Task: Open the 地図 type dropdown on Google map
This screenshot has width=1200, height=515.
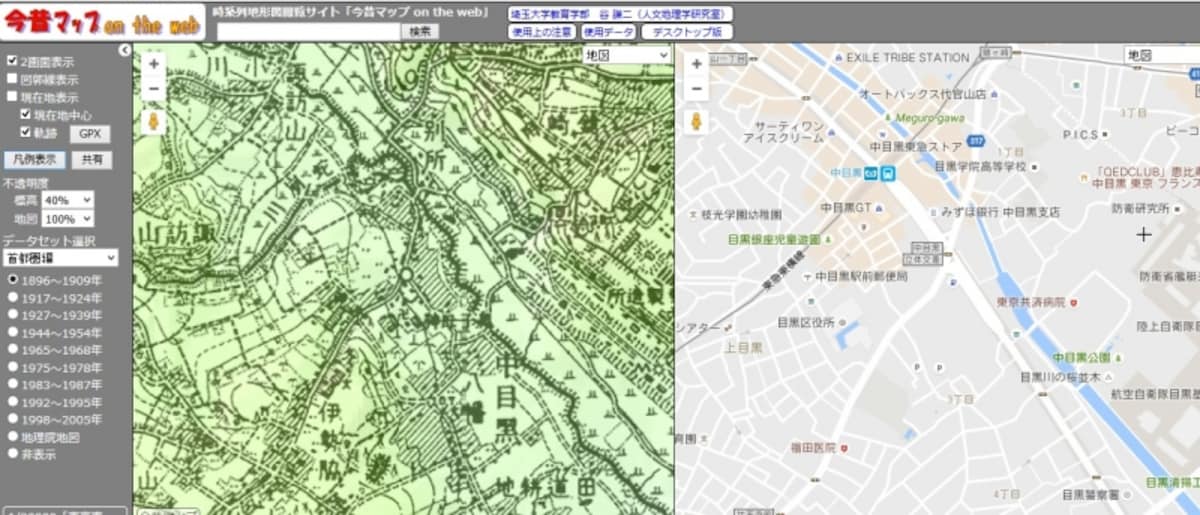Action: [x=1161, y=55]
